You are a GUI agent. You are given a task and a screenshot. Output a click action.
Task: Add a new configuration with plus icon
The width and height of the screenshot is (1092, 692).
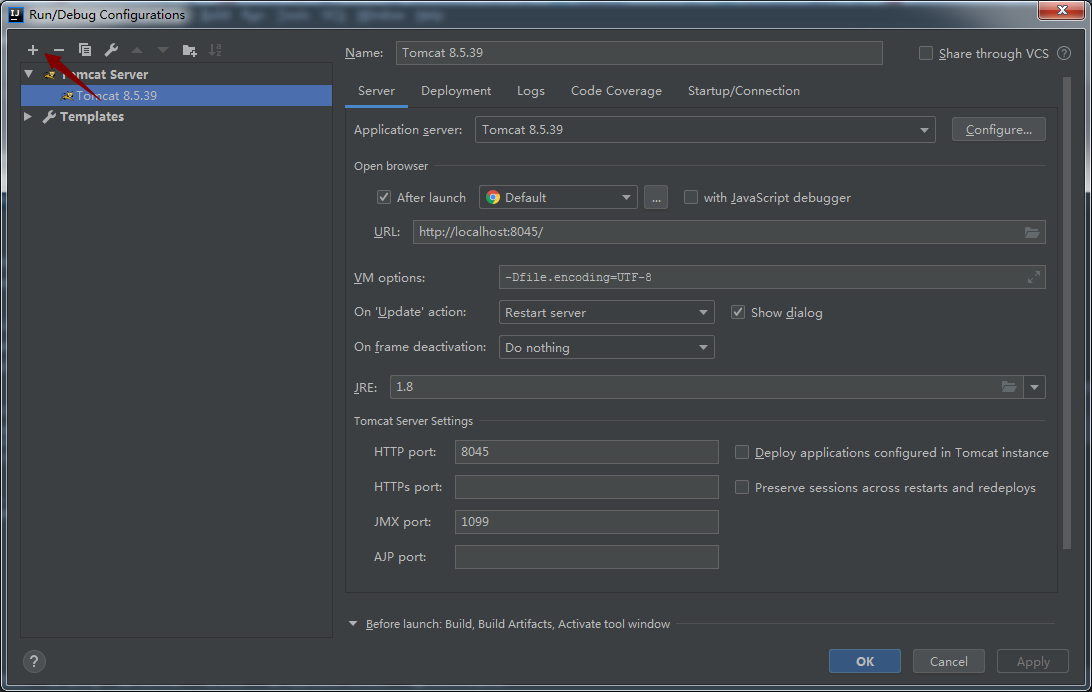coord(33,49)
